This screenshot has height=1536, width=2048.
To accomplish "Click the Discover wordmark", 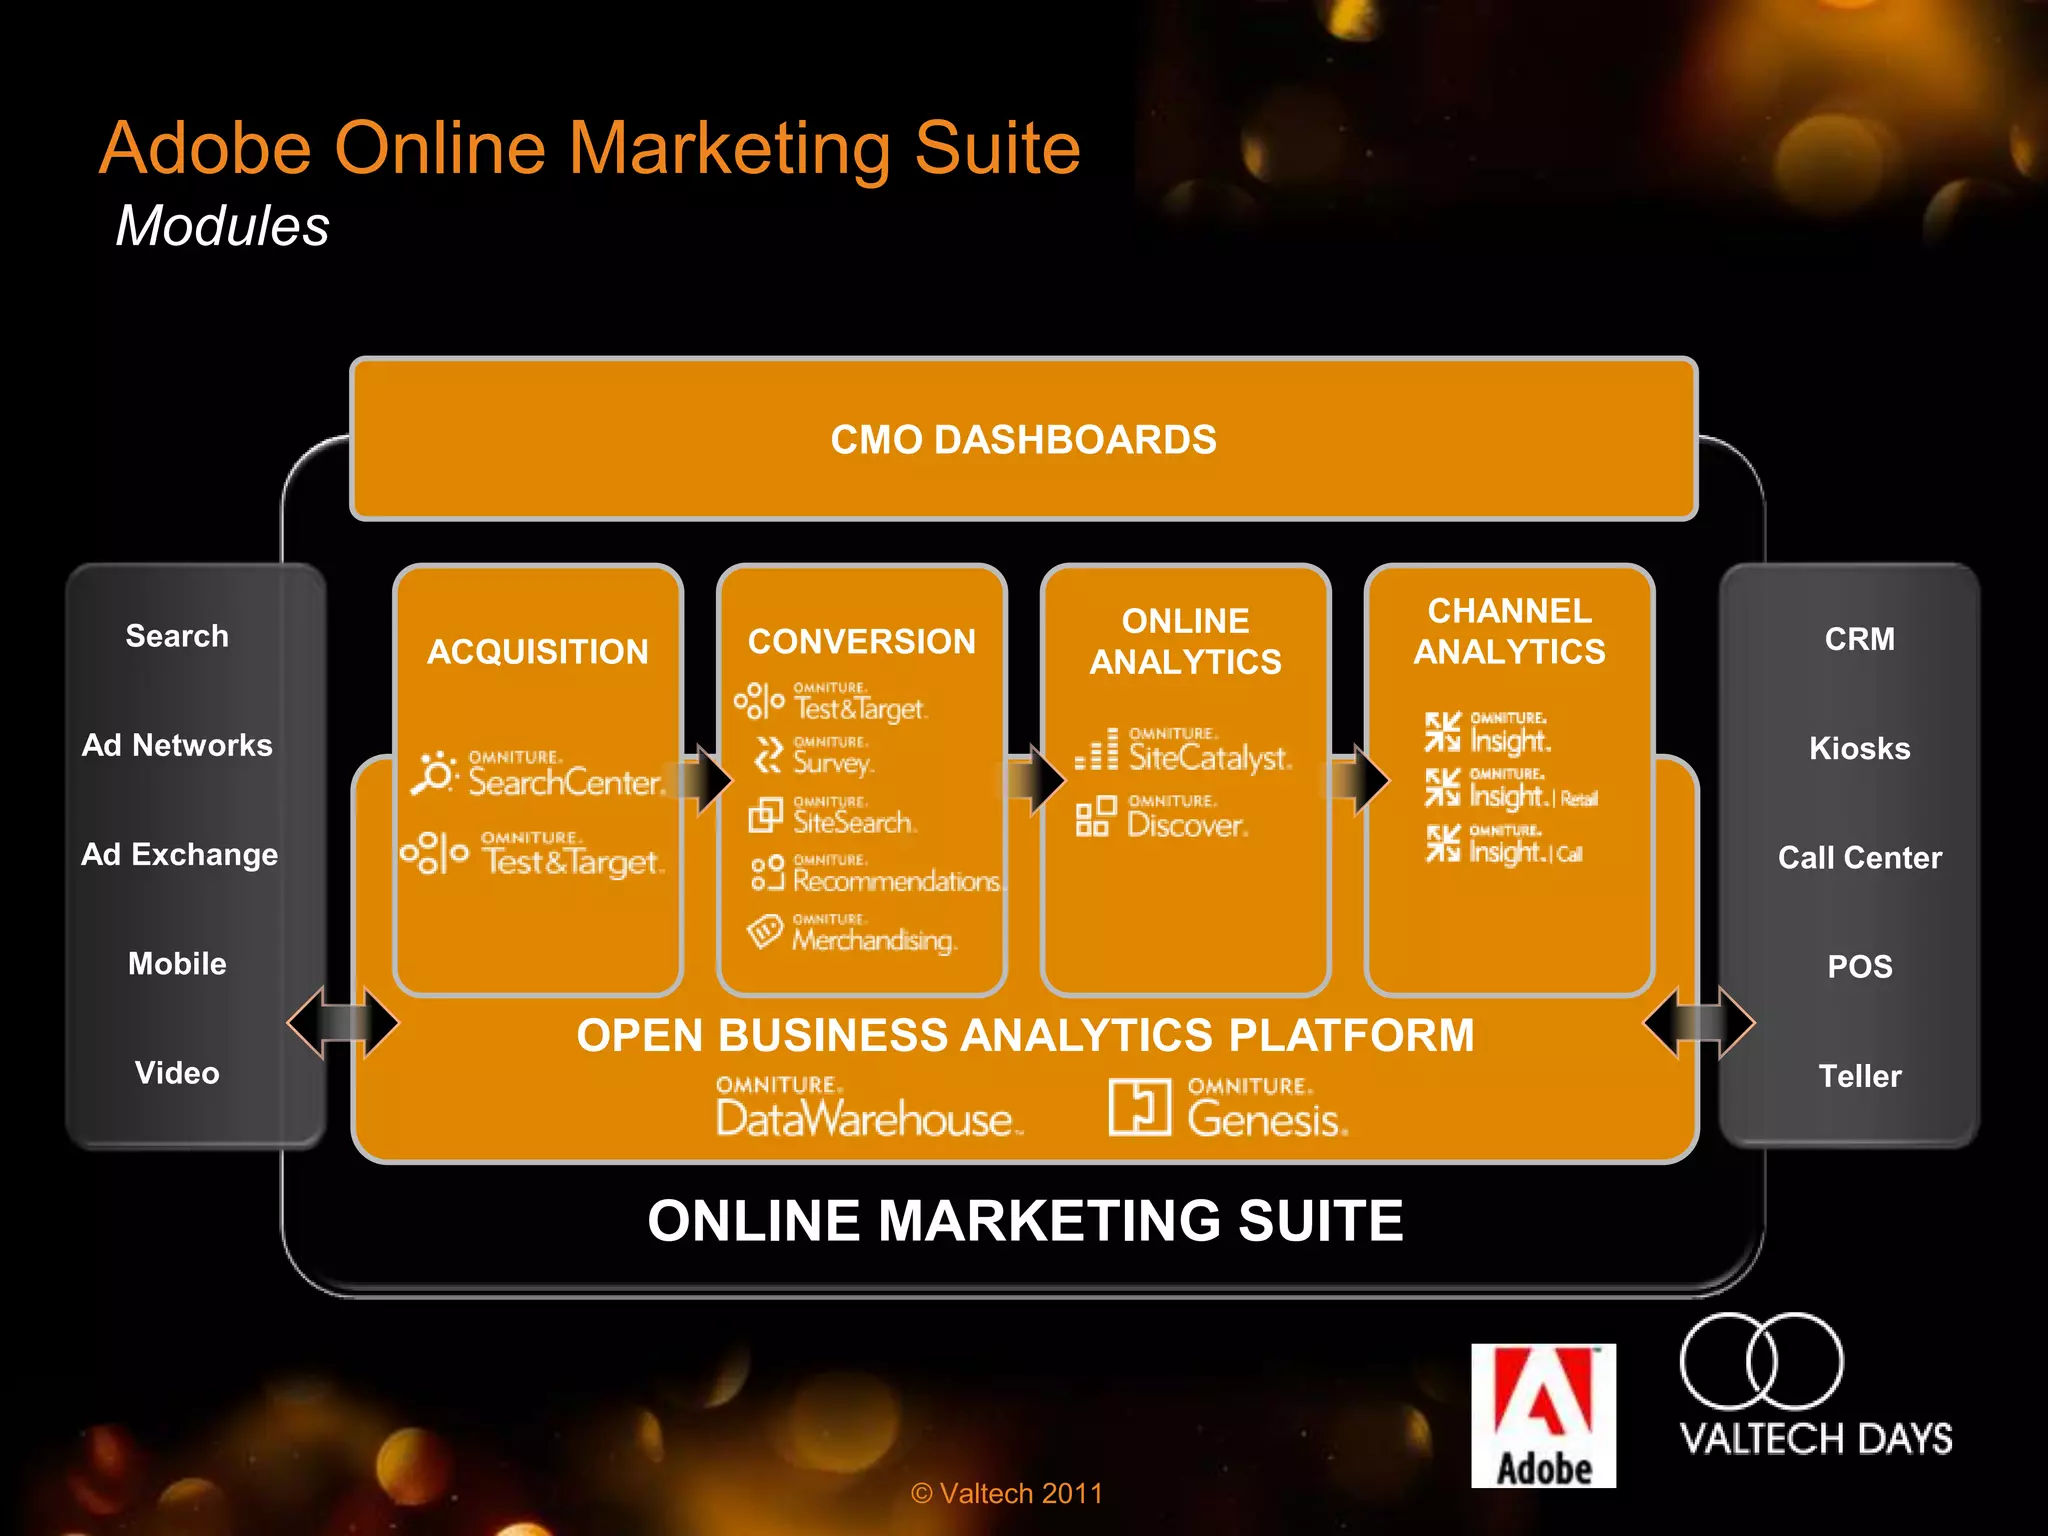I will pos(1188,816).
